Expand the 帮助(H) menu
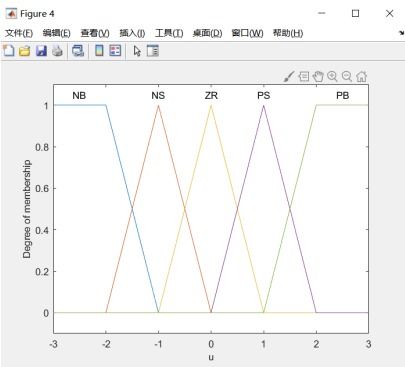This screenshot has height=367, width=405. pos(288,33)
